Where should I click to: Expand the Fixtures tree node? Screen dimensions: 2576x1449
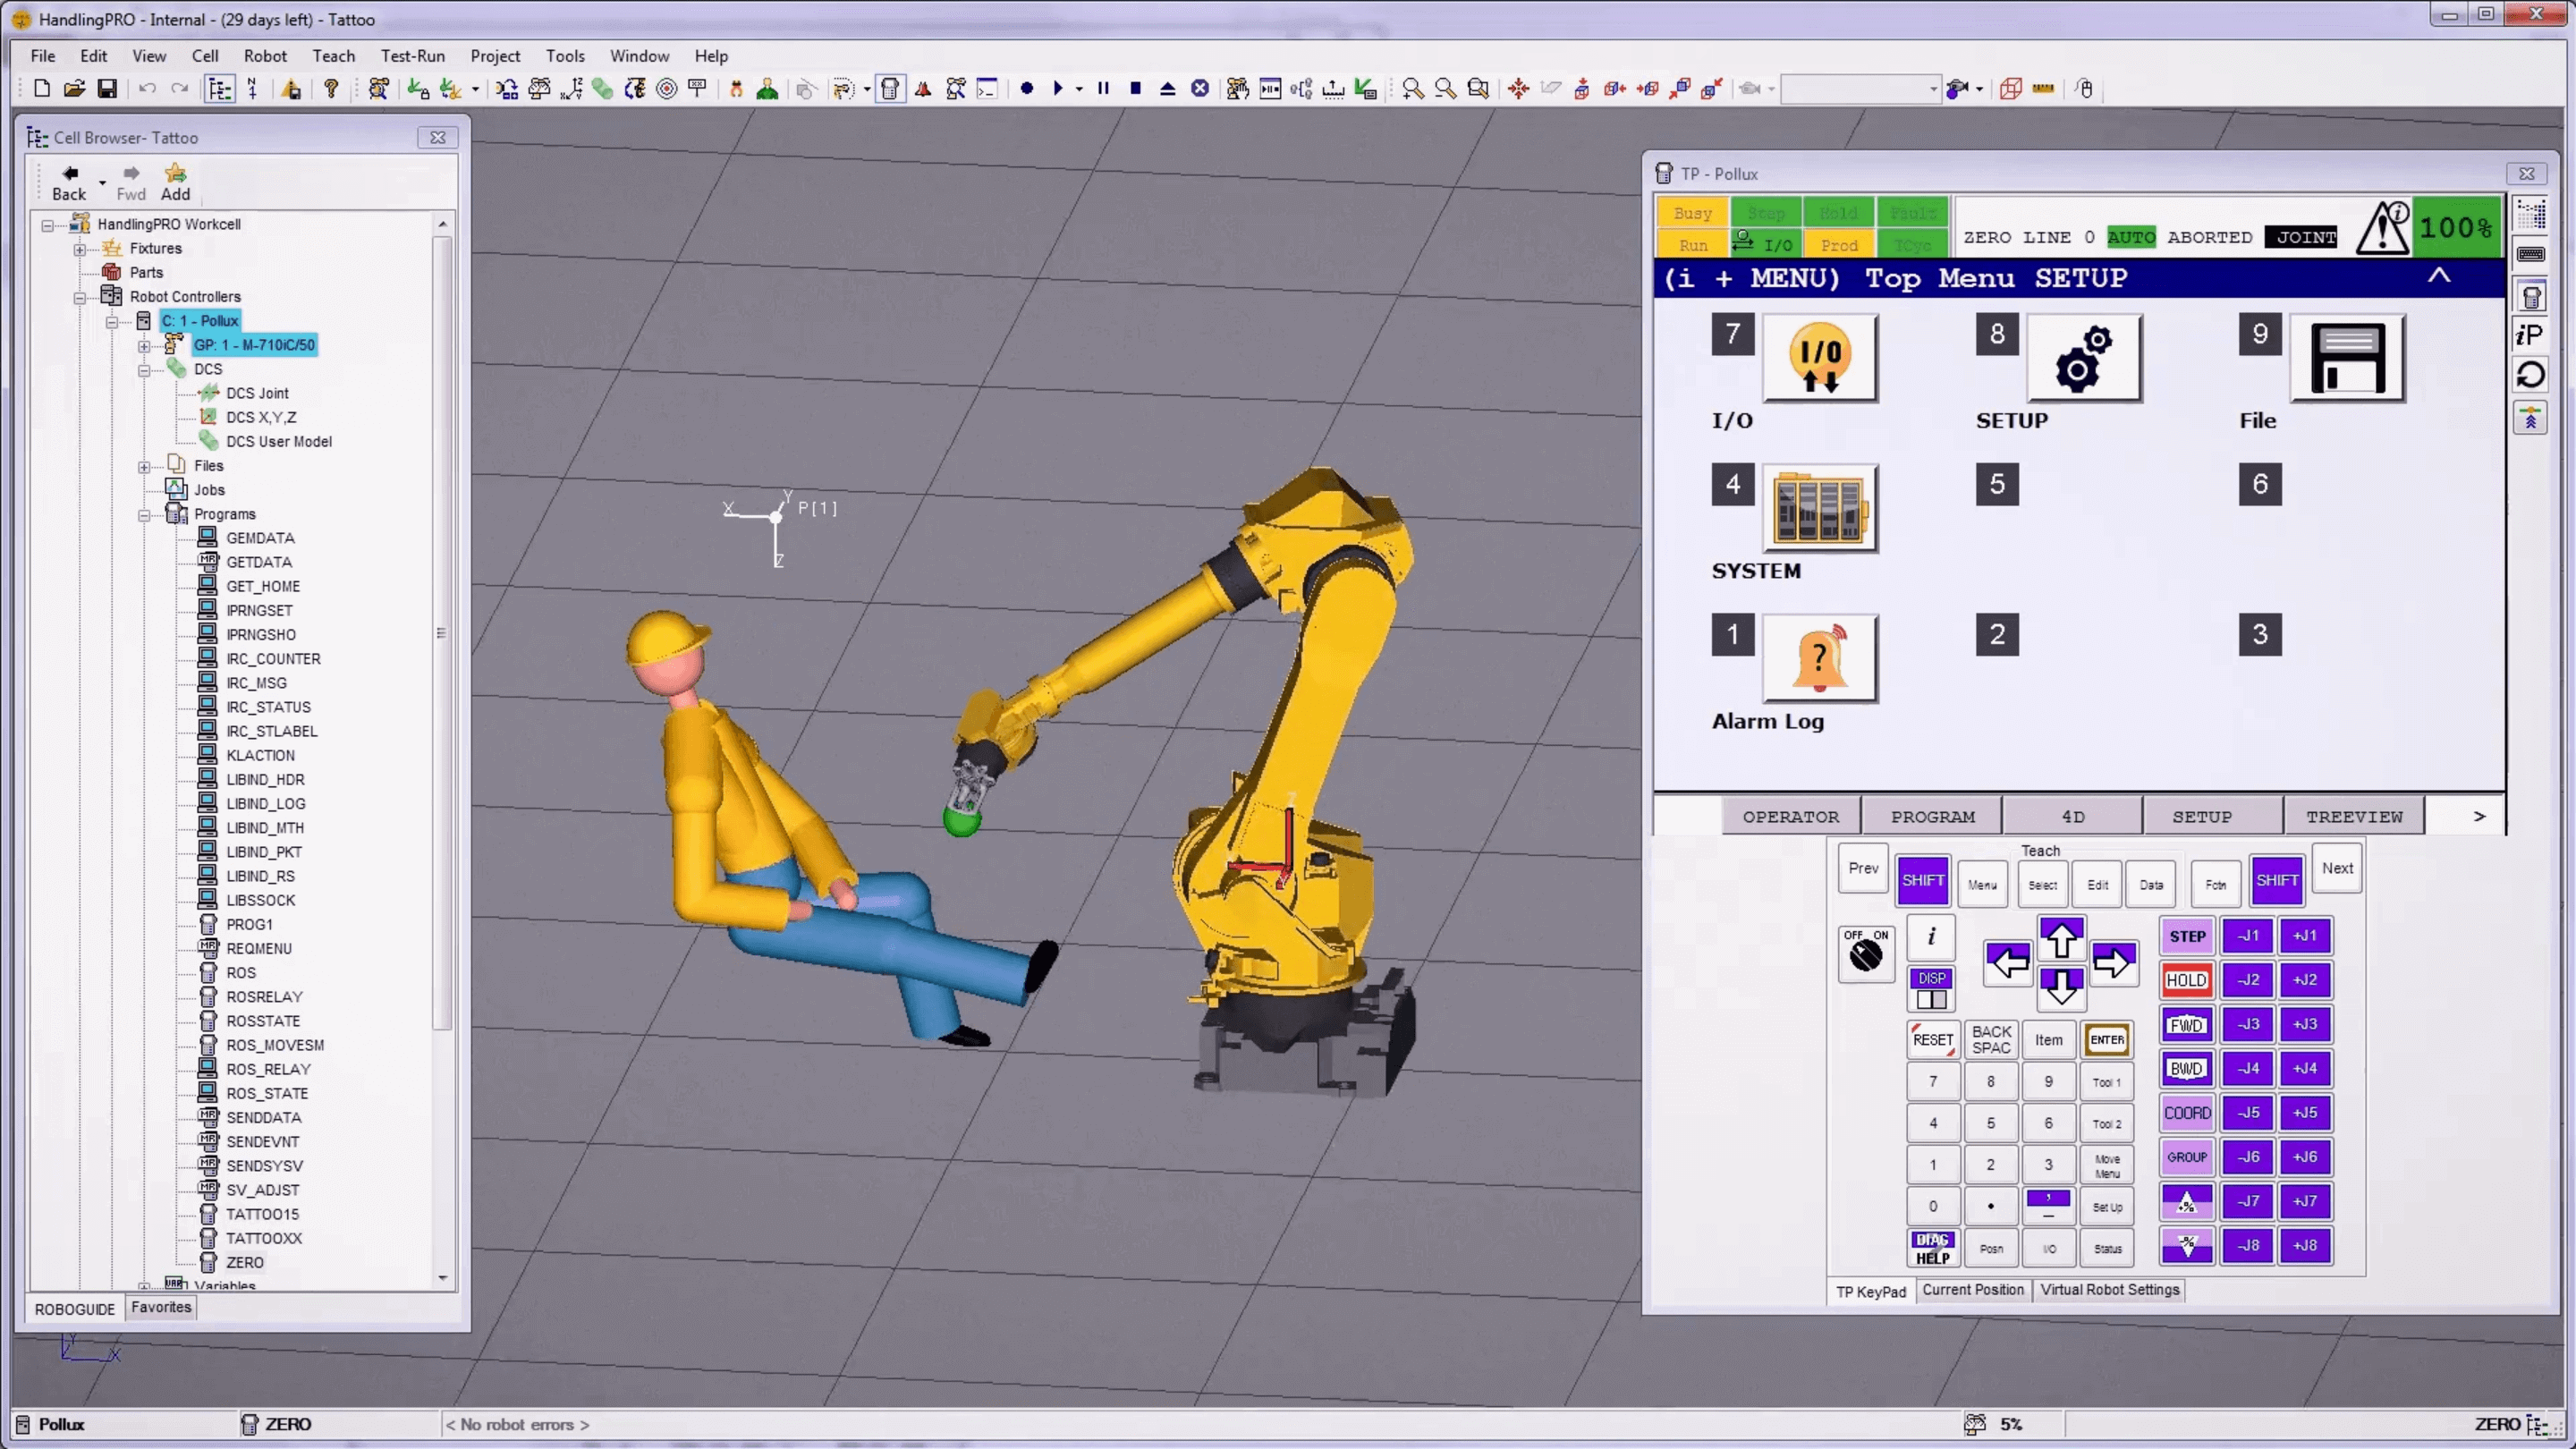coord(80,249)
